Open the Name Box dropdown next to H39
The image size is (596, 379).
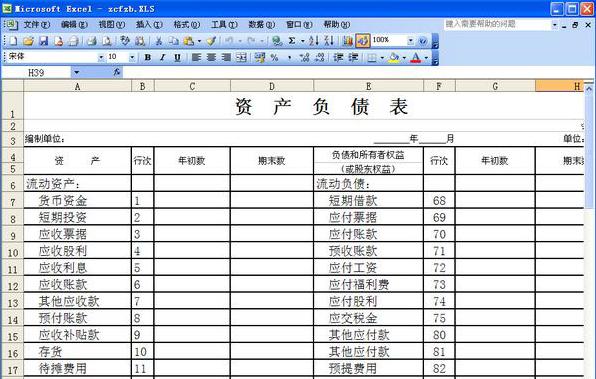click(77, 72)
